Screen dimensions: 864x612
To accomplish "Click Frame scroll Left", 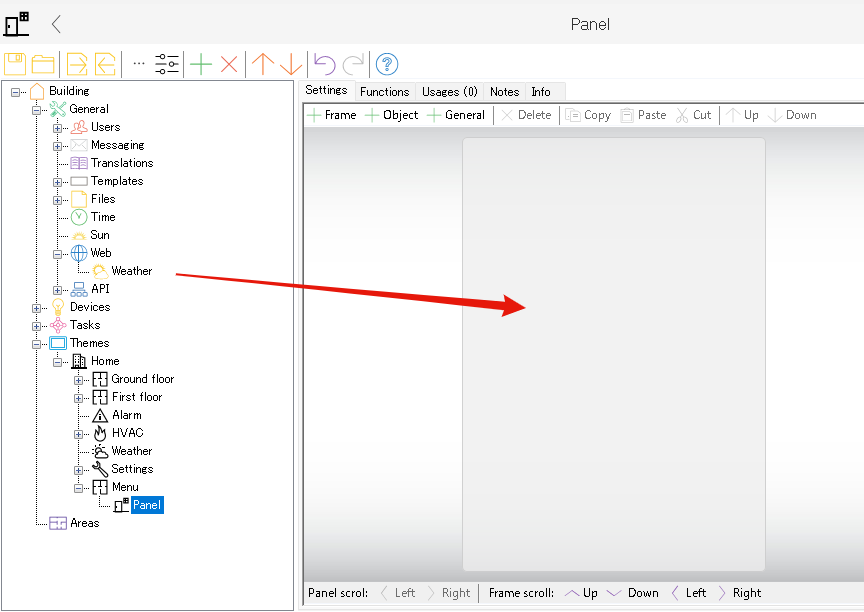I will pyautogui.click(x=689, y=593).
